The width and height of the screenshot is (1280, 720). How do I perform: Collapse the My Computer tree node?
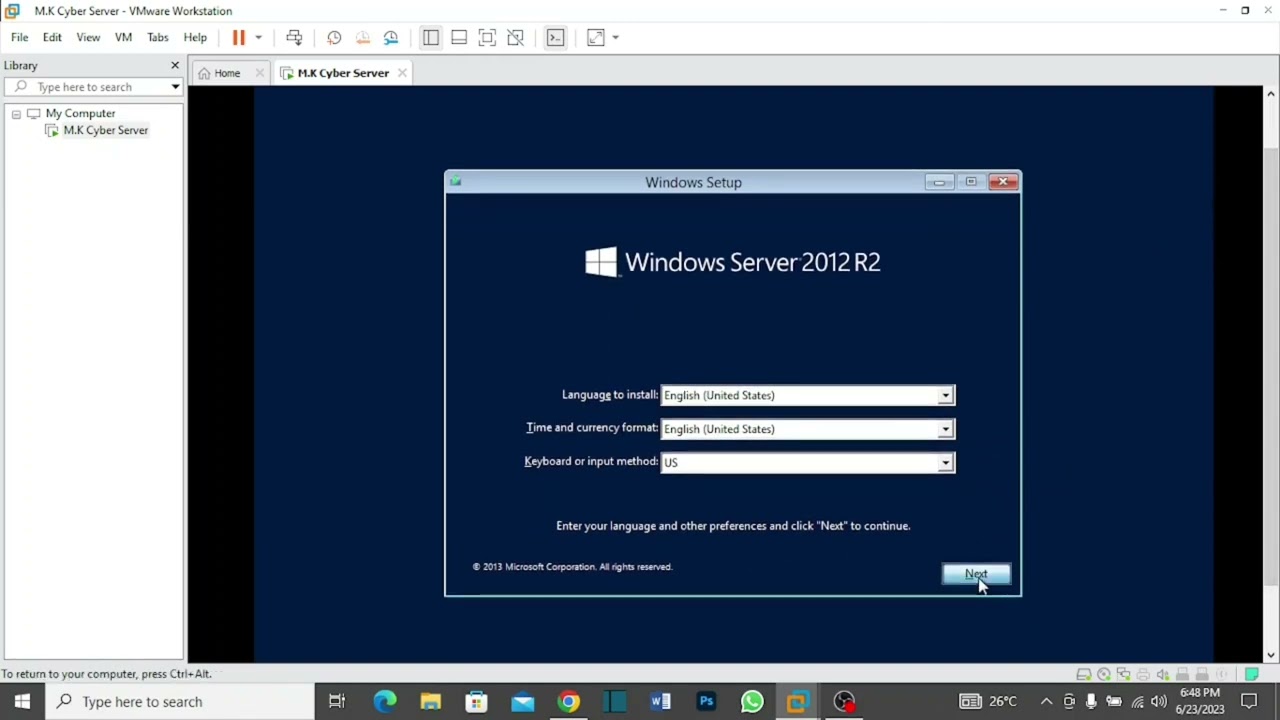tap(16, 114)
